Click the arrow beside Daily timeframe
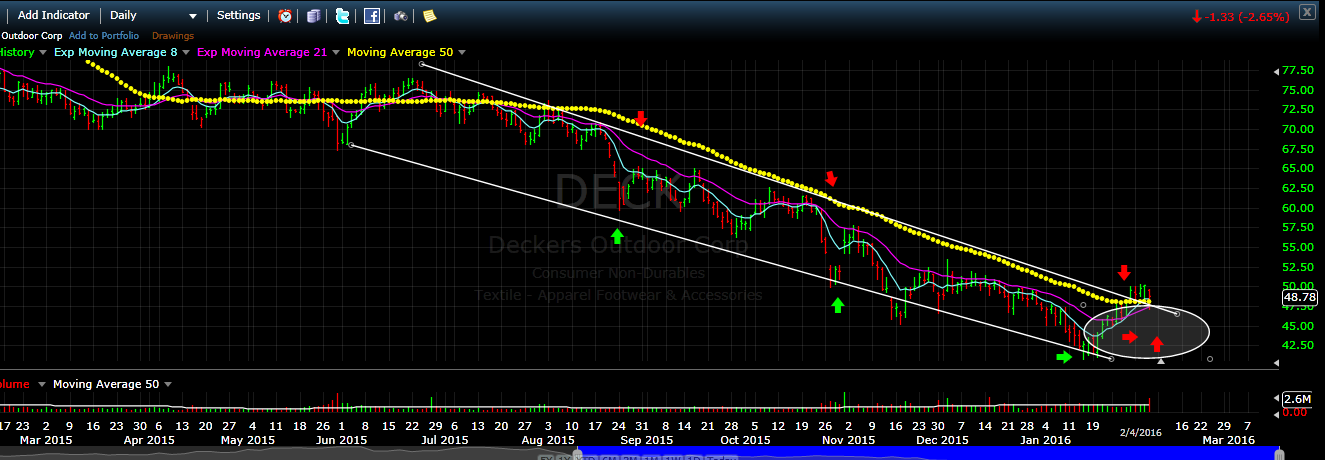 193,17
